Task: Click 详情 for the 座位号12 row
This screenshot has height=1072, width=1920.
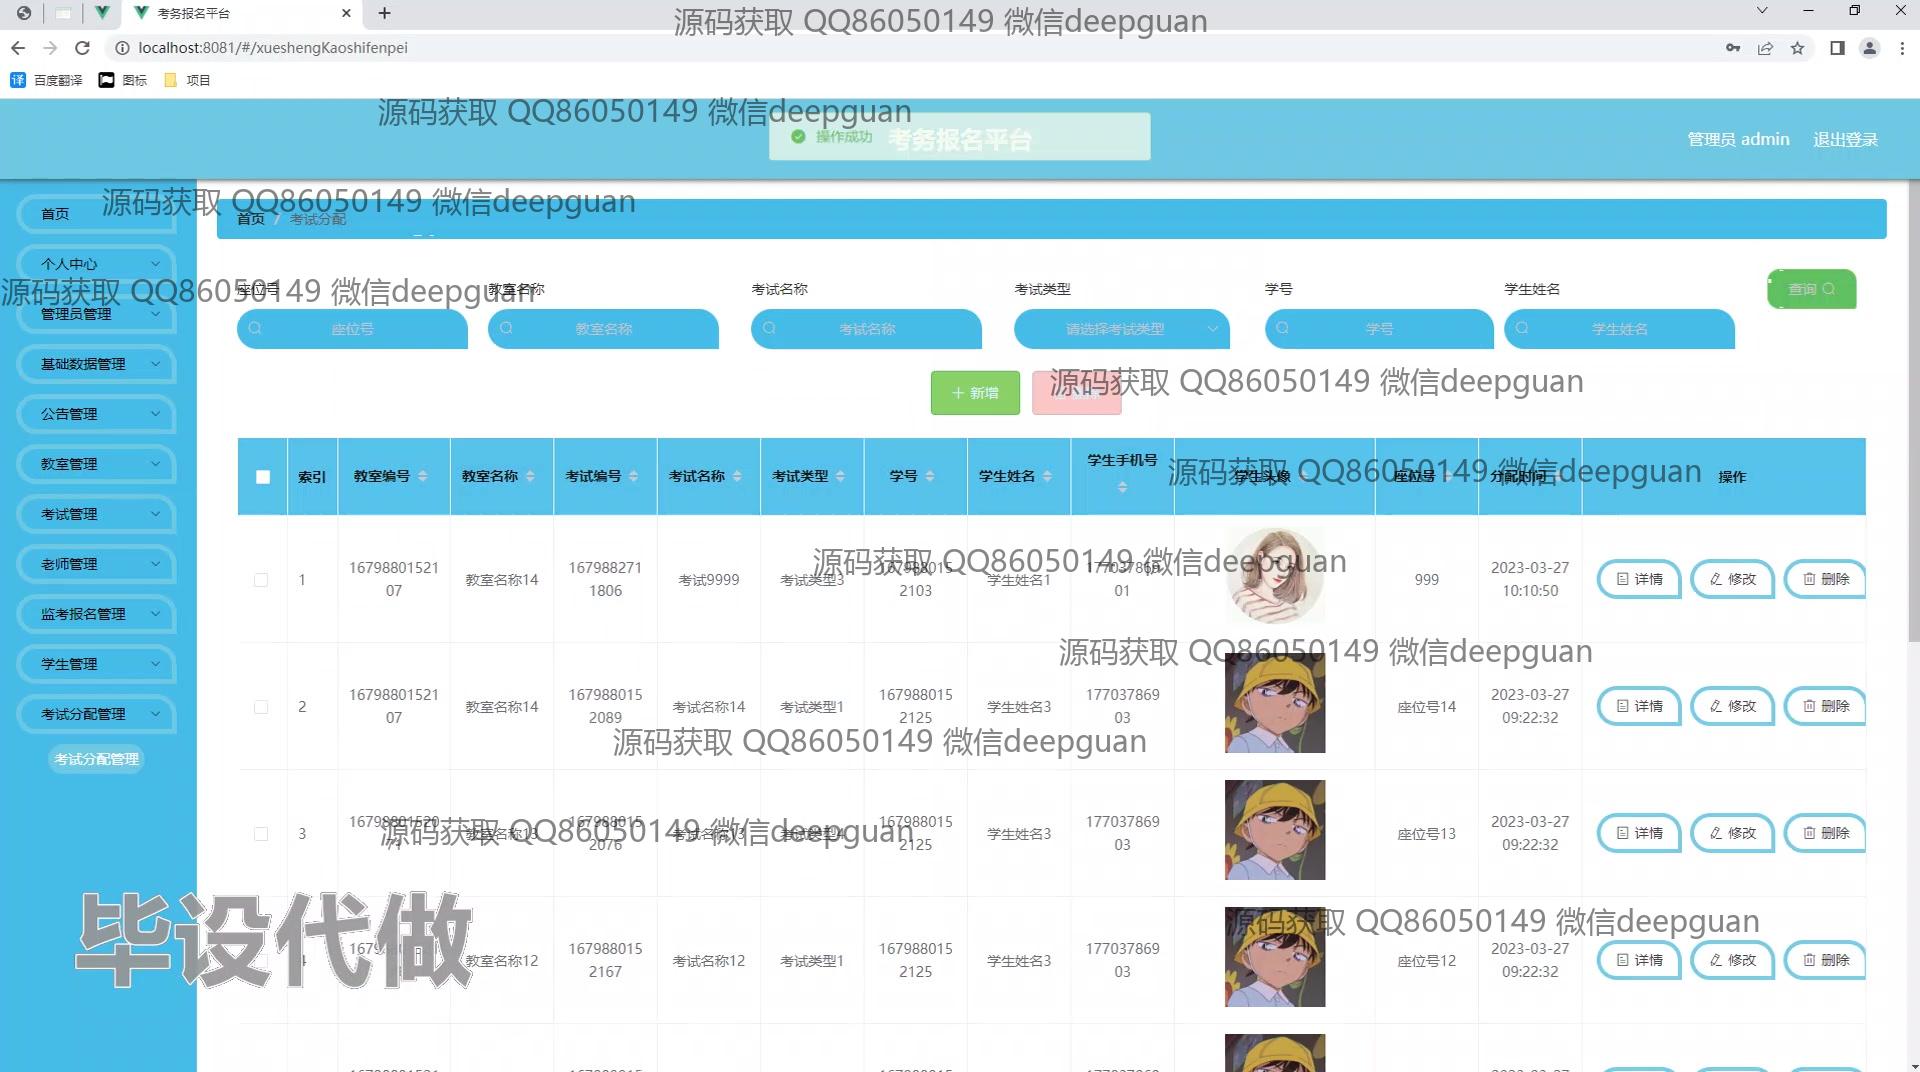Action: 1639,960
